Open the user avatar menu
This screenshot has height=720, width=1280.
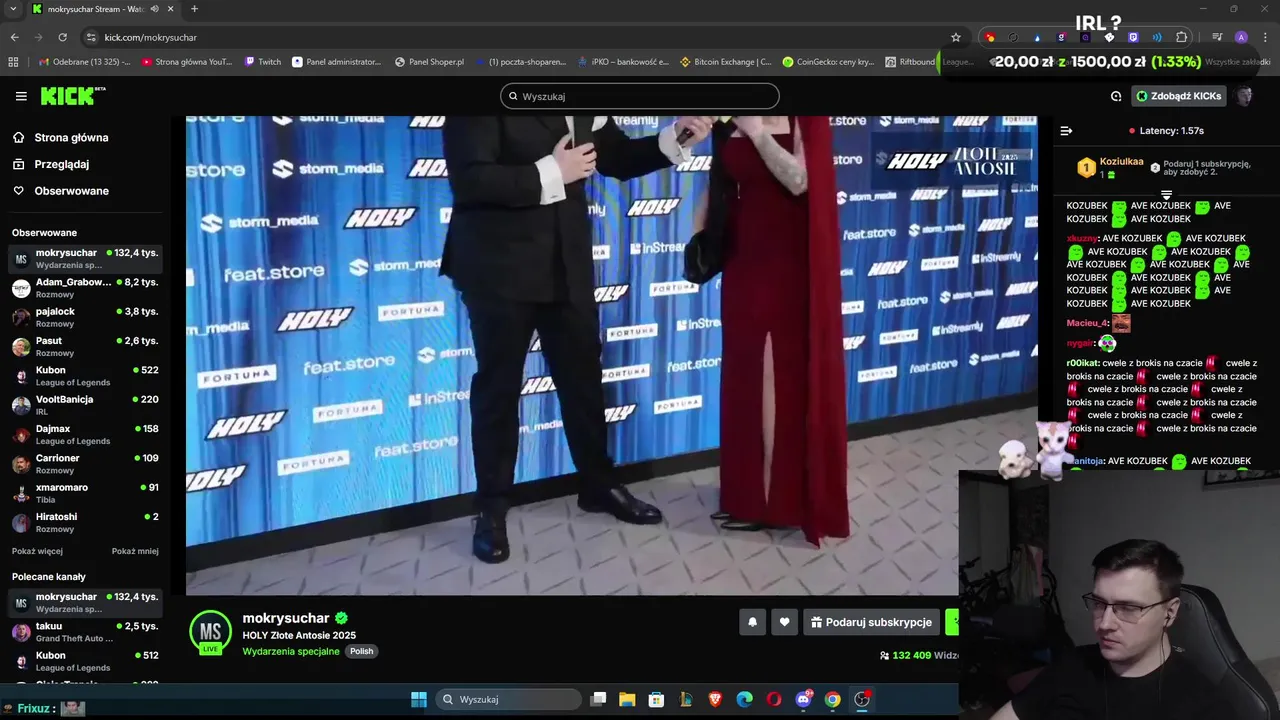(x=1244, y=96)
